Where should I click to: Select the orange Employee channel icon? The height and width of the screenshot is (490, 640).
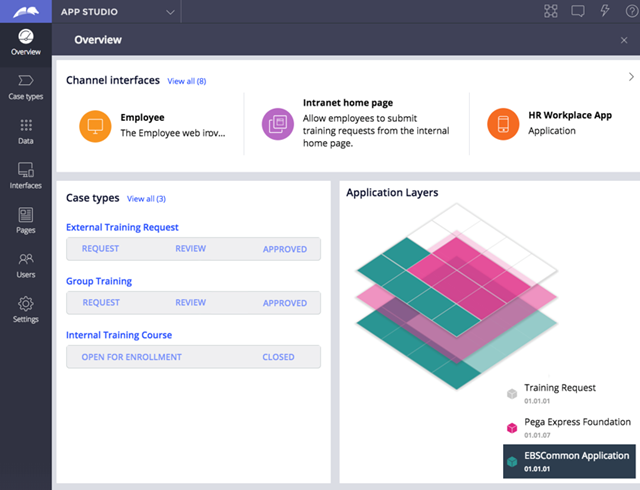click(x=96, y=124)
